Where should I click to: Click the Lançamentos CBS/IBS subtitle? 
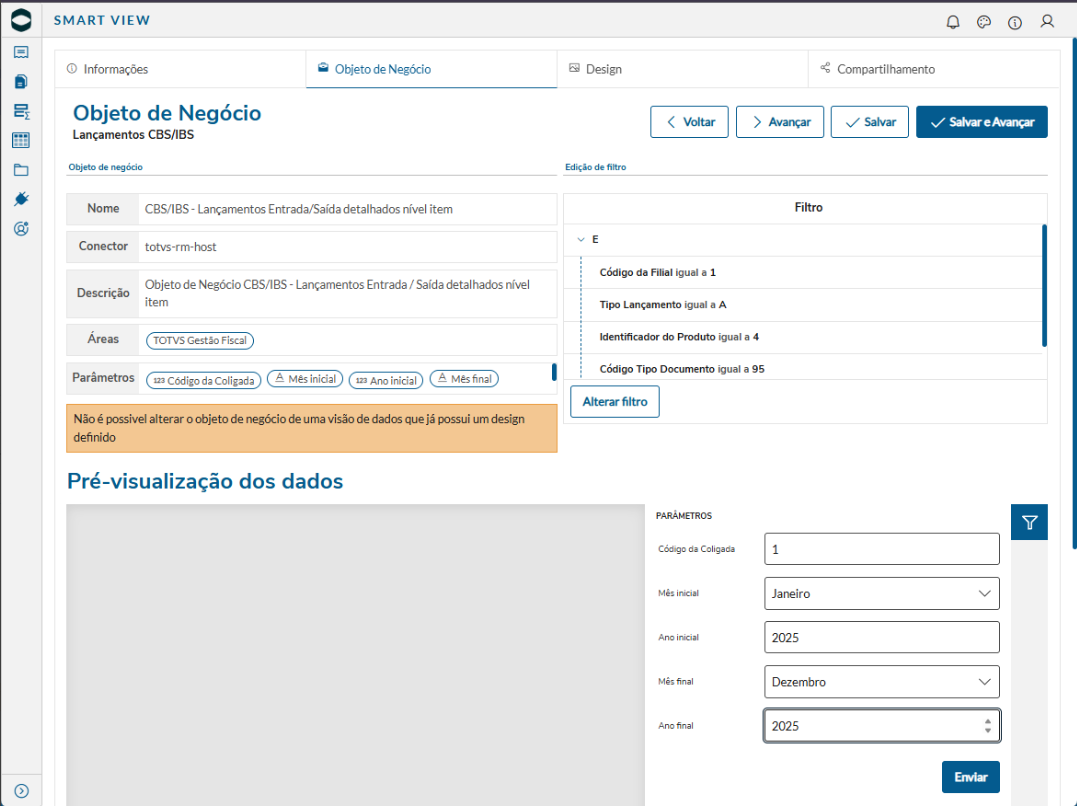click(133, 135)
